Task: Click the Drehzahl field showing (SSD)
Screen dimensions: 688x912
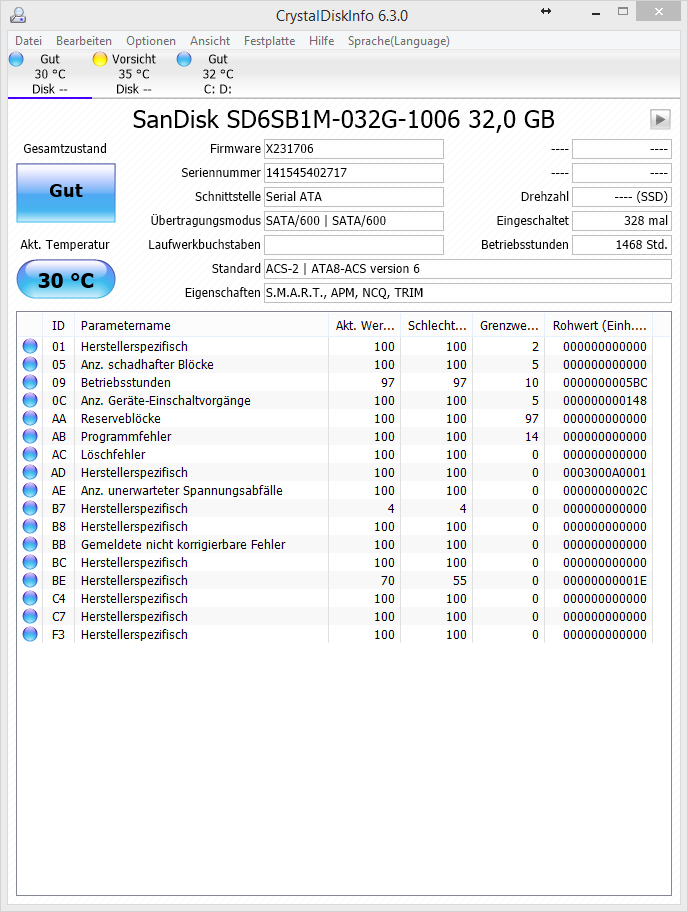Action: (622, 197)
